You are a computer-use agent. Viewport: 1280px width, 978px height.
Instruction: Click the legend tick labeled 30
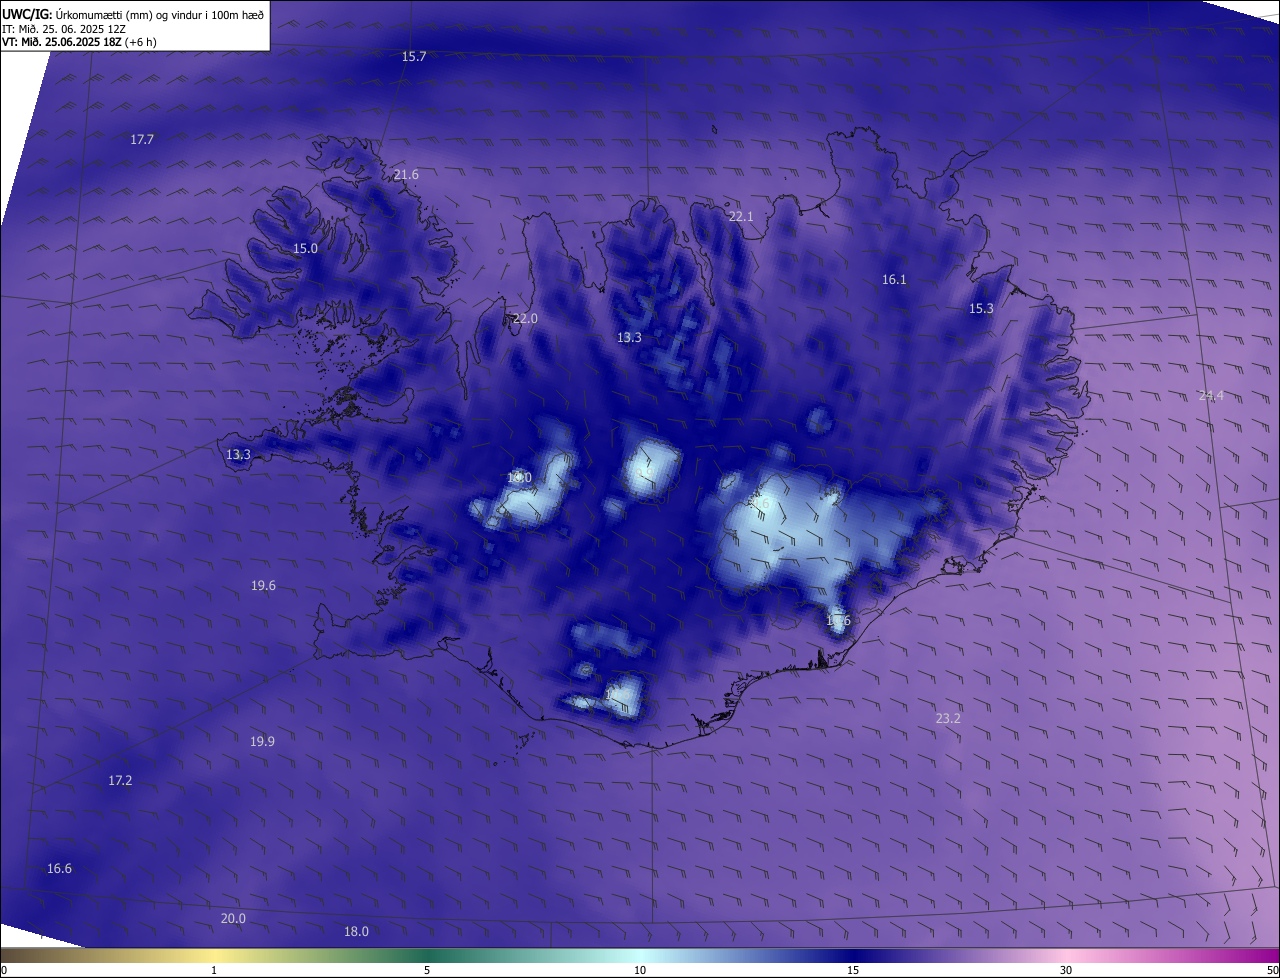(1066, 970)
